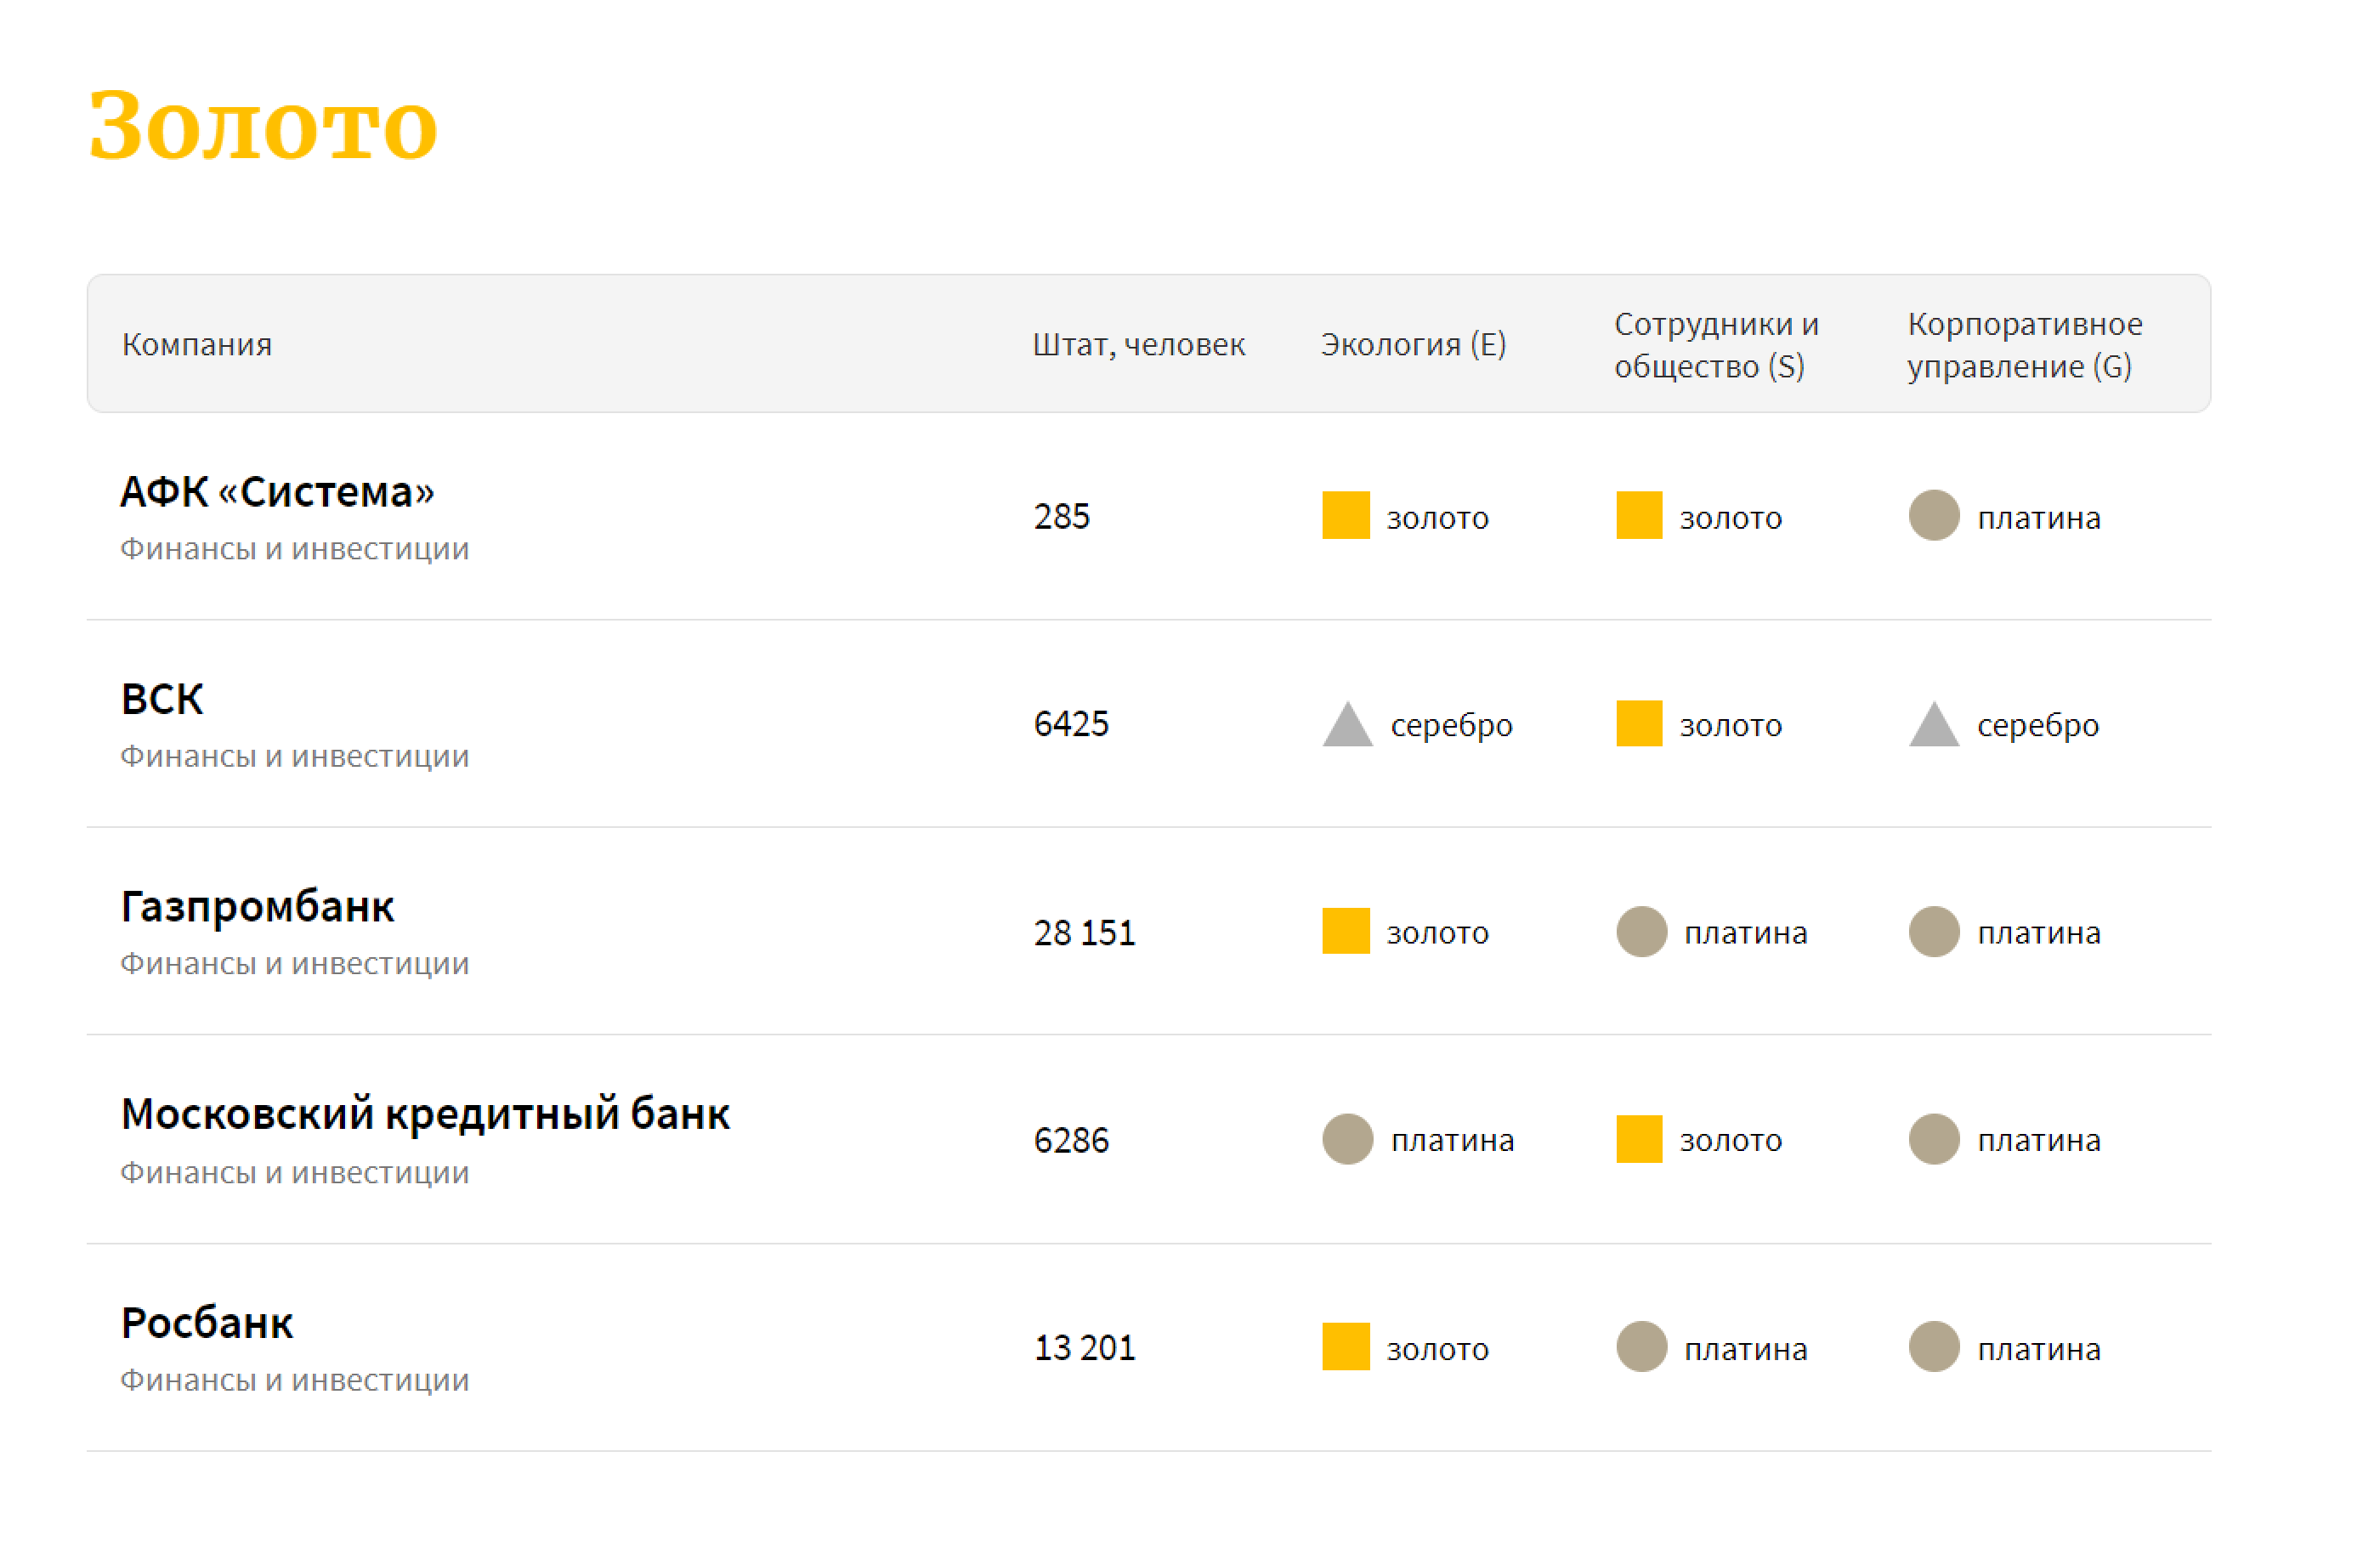
Task: Click platinum circle icon in АФК Система governance
Action: coord(1933,515)
